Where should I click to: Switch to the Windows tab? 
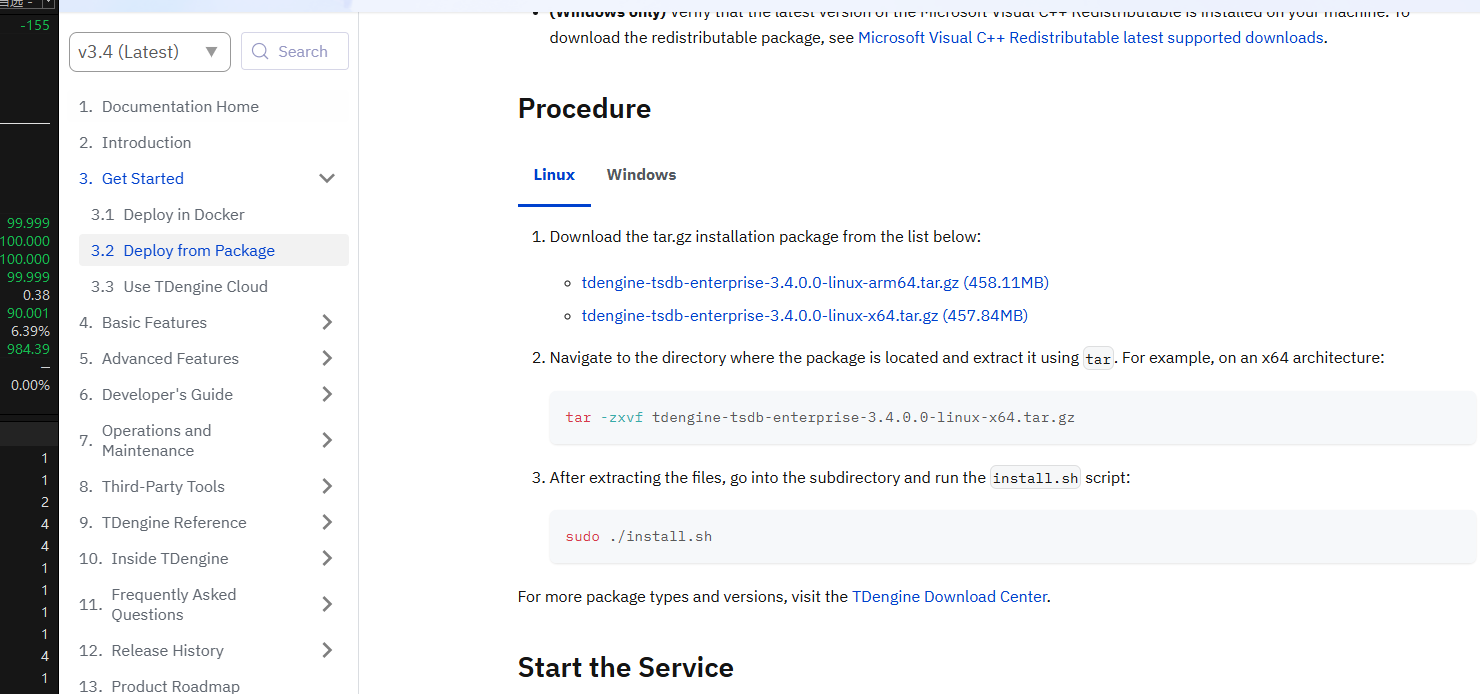(641, 175)
